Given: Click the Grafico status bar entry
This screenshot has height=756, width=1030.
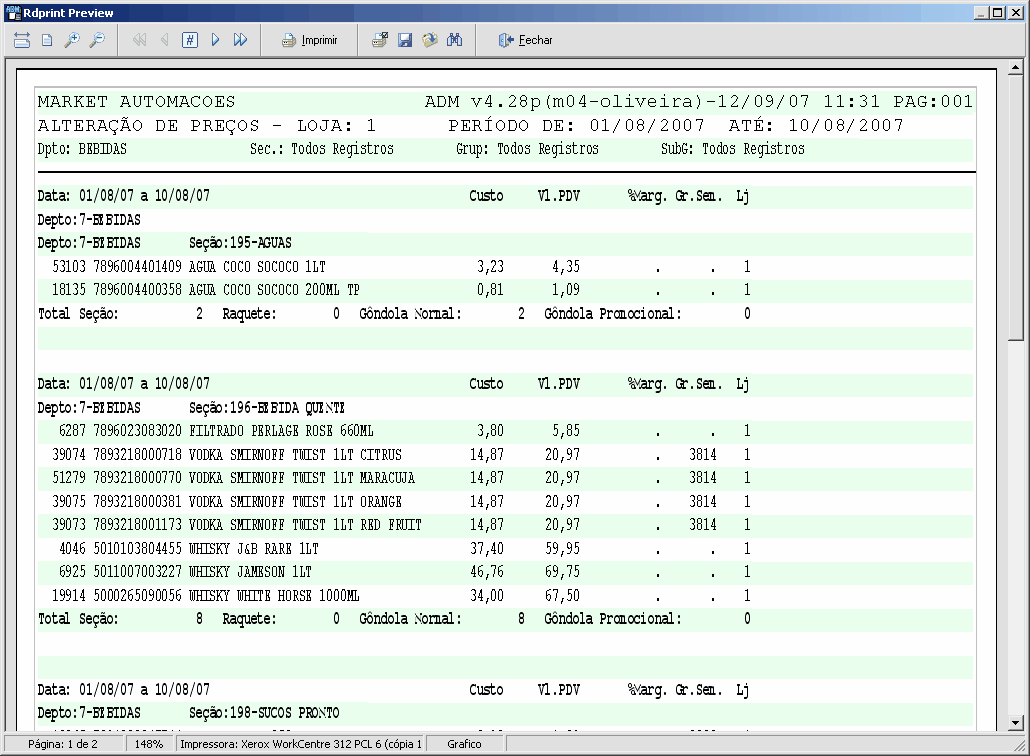Looking at the screenshot, I should pyautogui.click(x=464, y=744).
